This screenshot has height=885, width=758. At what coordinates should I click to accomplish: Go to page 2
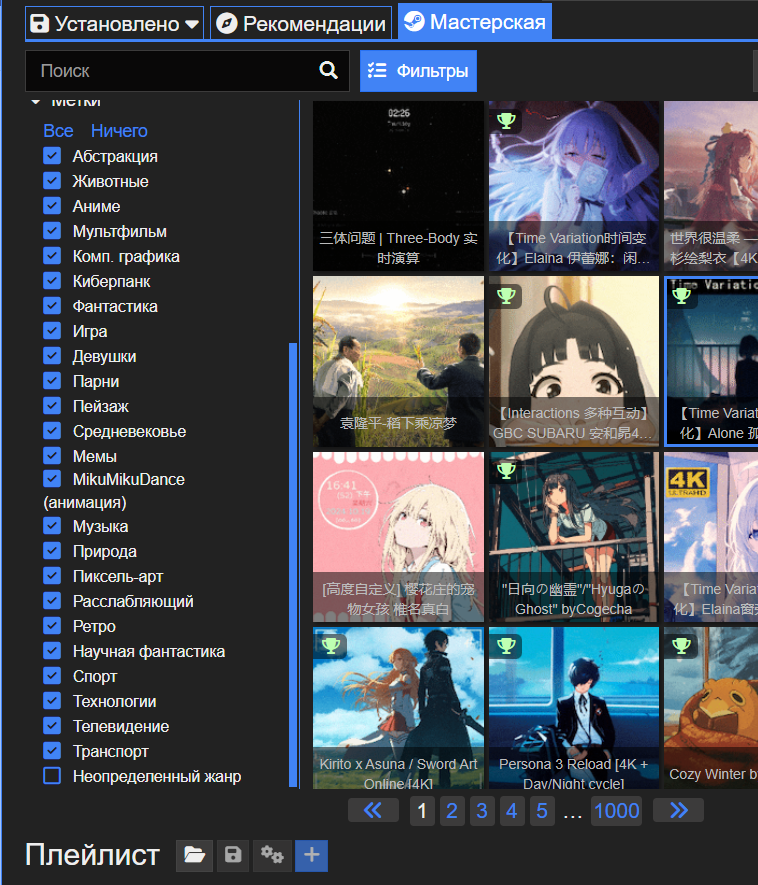pos(452,810)
